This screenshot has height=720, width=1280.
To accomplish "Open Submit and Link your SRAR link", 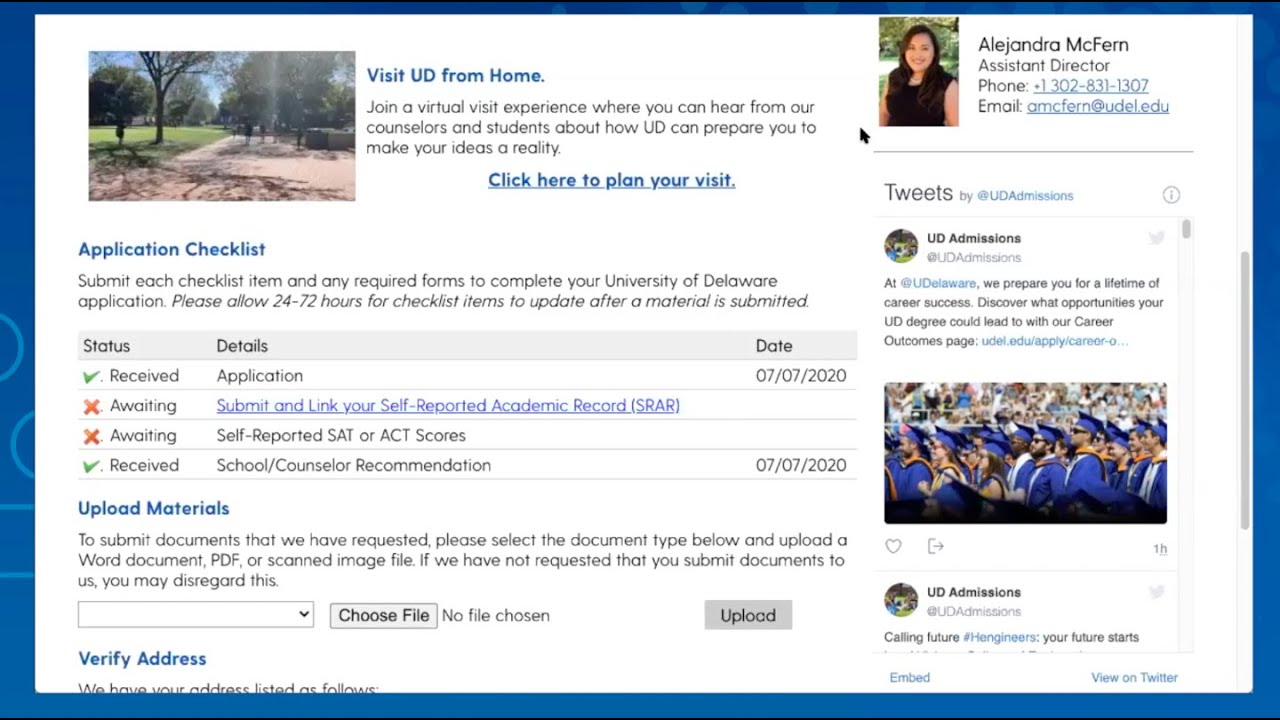I will (x=448, y=405).
